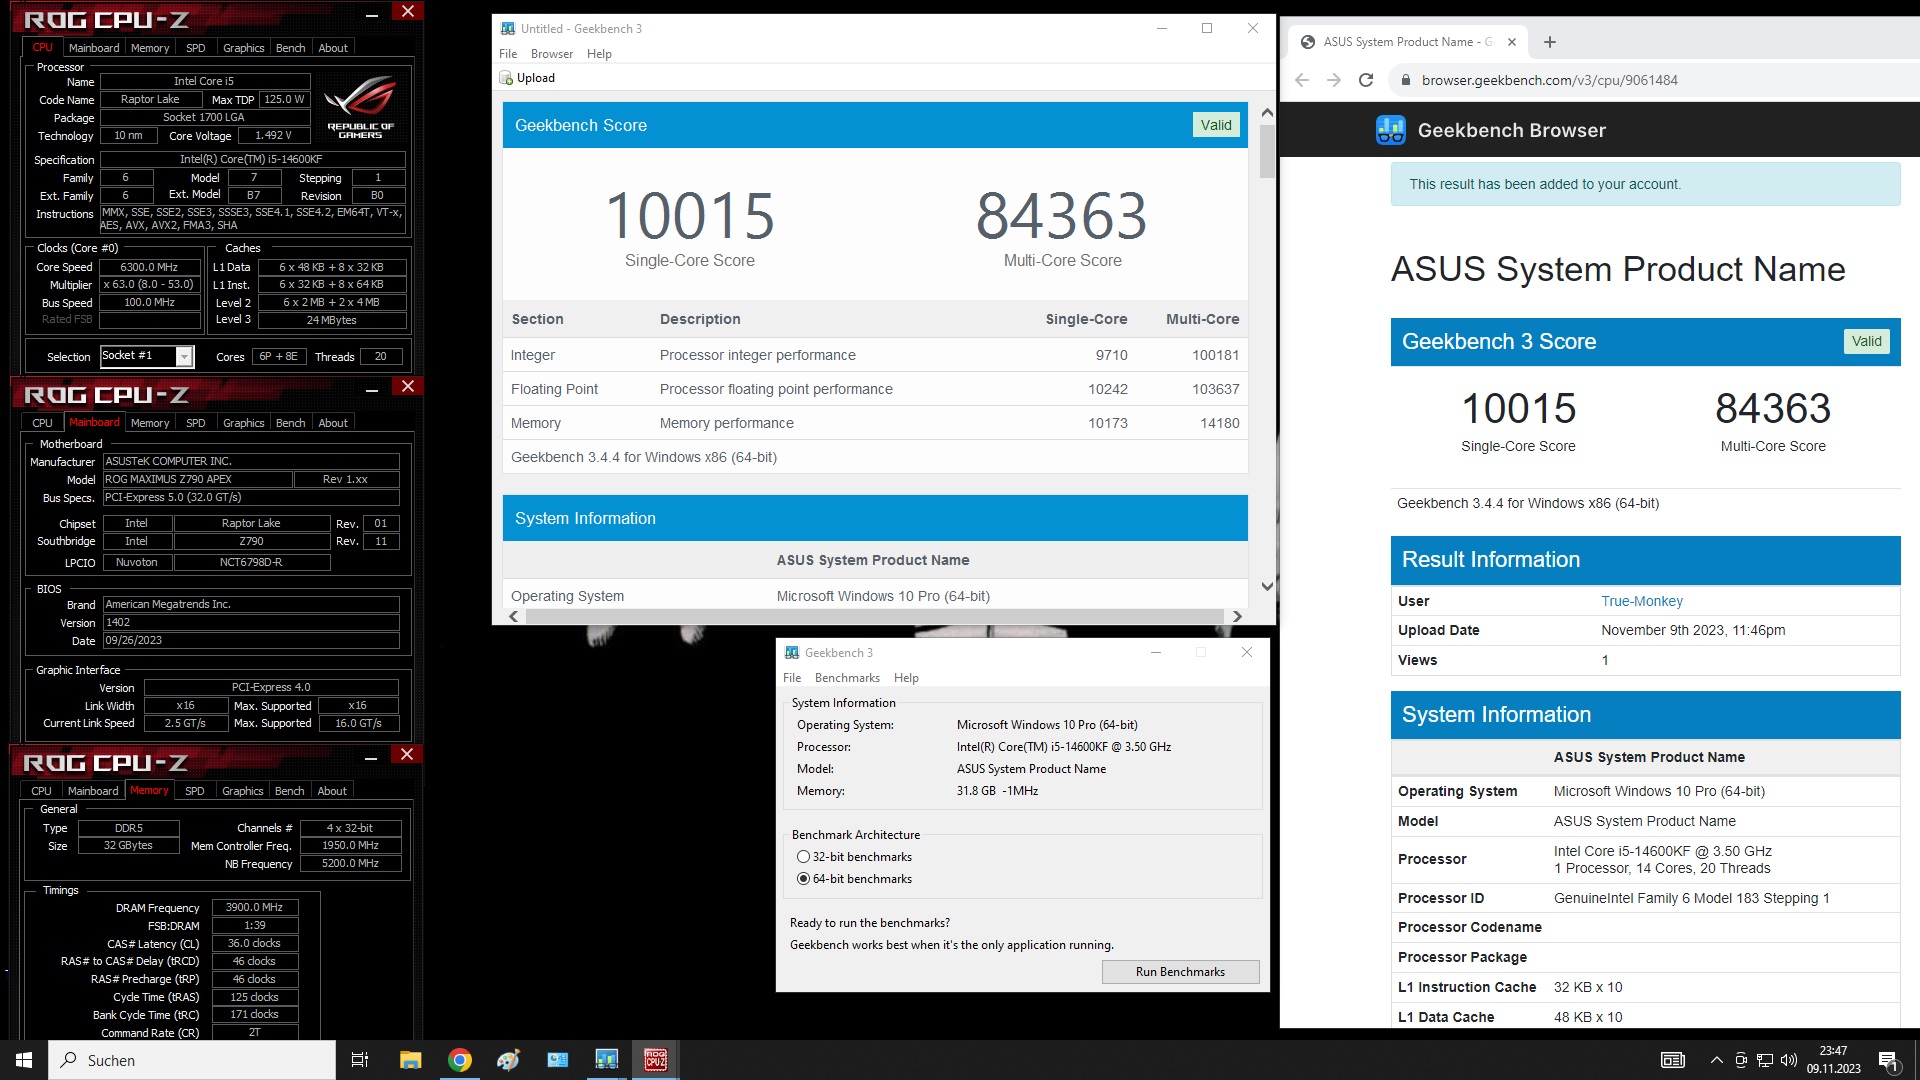The height and width of the screenshot is (1080, 1920).
Task: Click scroll down arrow in results window
Action: (1267, 587)
